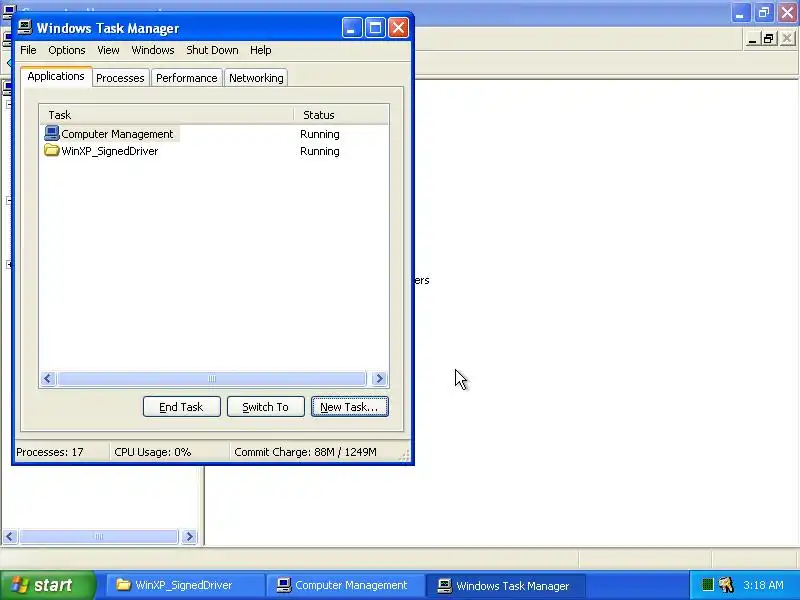
Task: Click Windows Task Manager taskbar button
Action: coord(505,585)
